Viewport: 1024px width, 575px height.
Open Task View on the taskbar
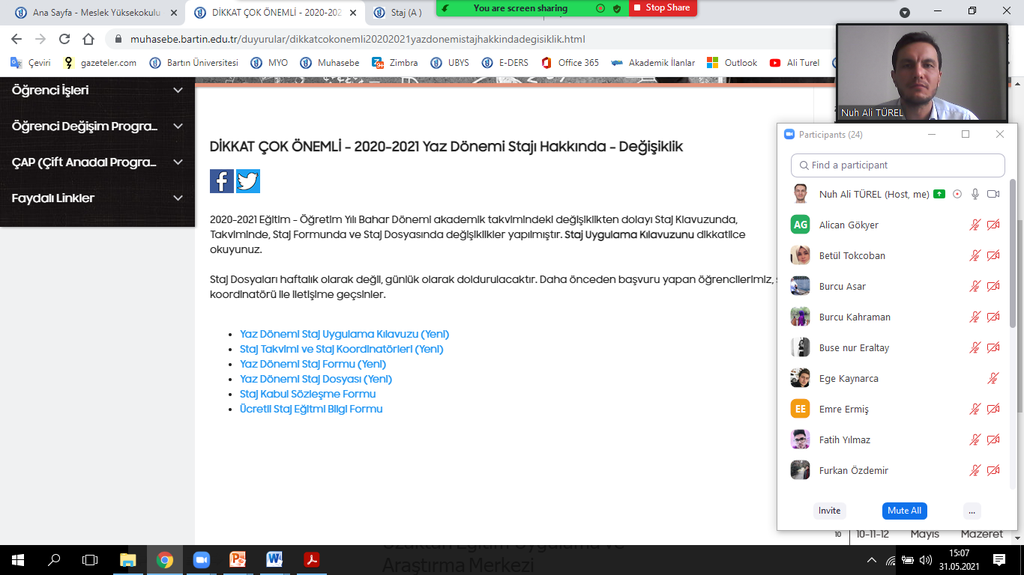click(x=90, y=560)
